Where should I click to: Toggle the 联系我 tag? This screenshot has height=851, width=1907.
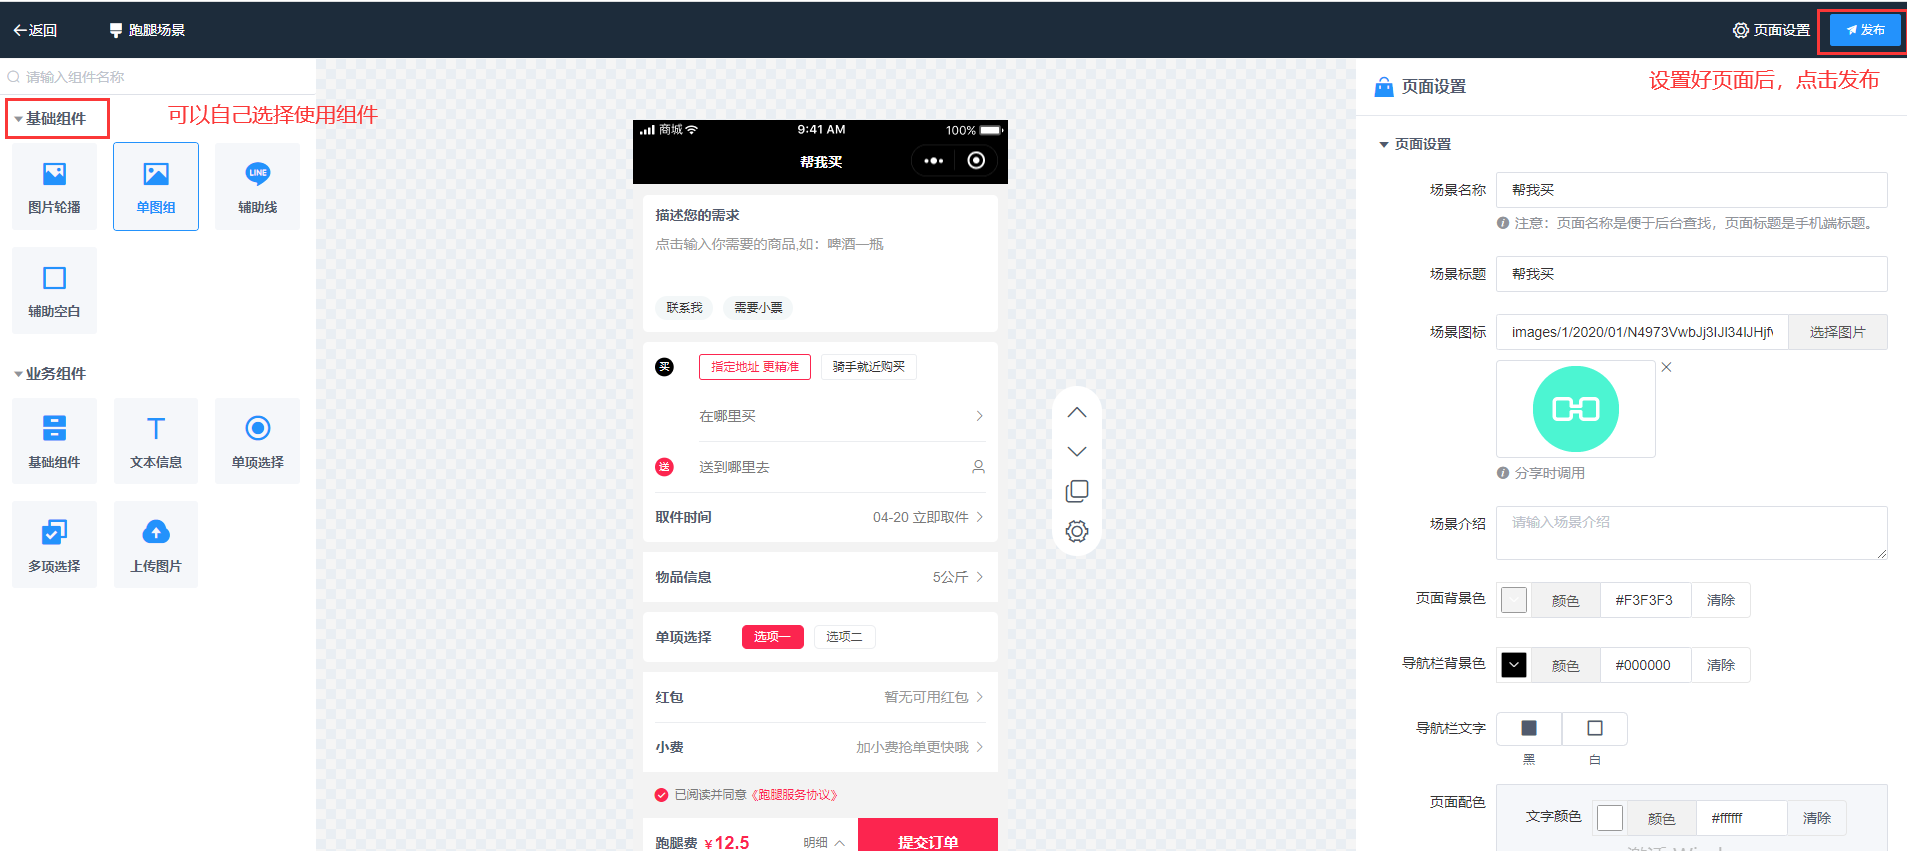click(x=685, y=308)
